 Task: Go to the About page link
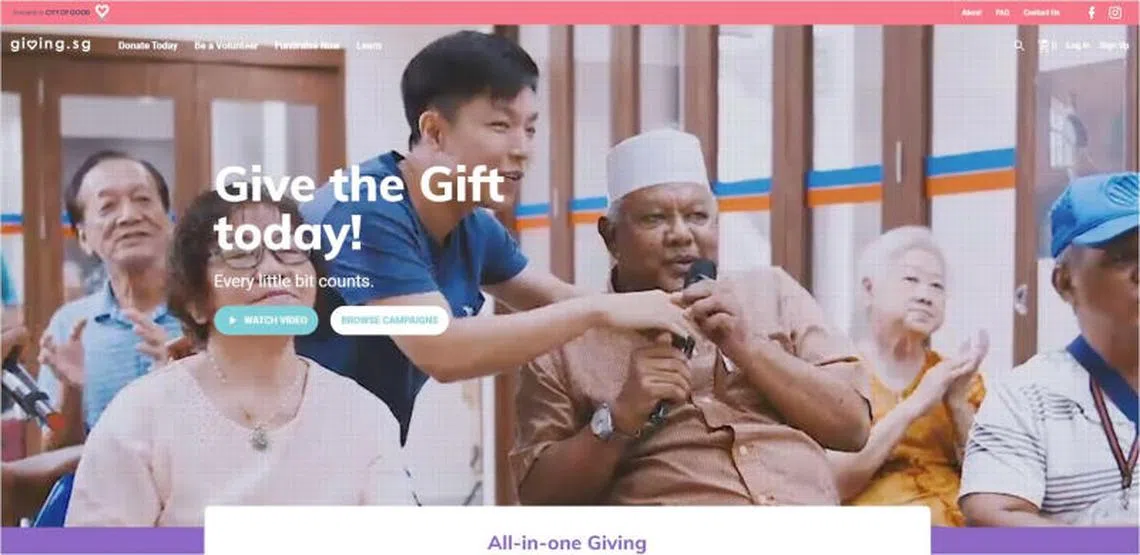tap(971, 12)
